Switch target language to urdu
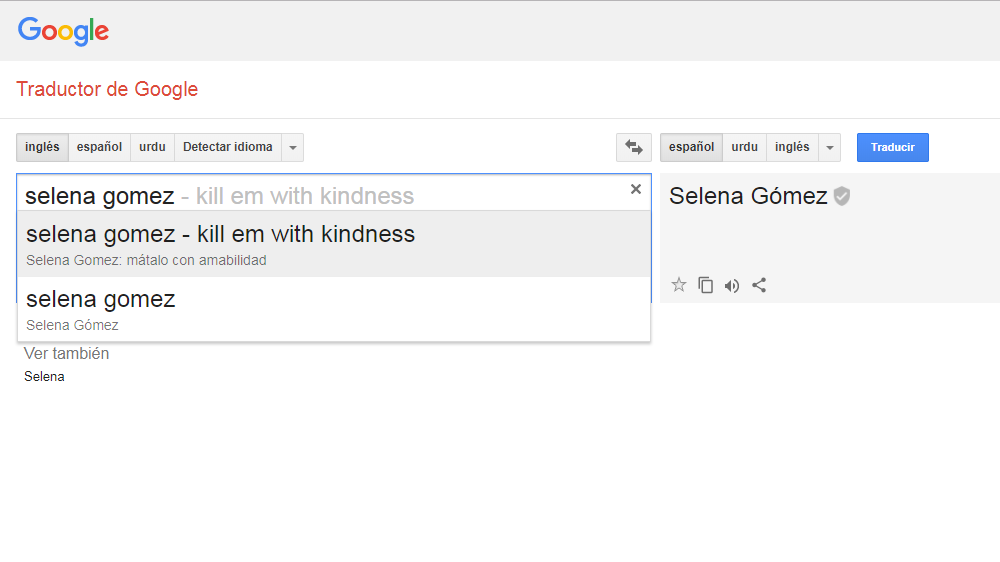 pyautogui.click(x=744, y=147)
